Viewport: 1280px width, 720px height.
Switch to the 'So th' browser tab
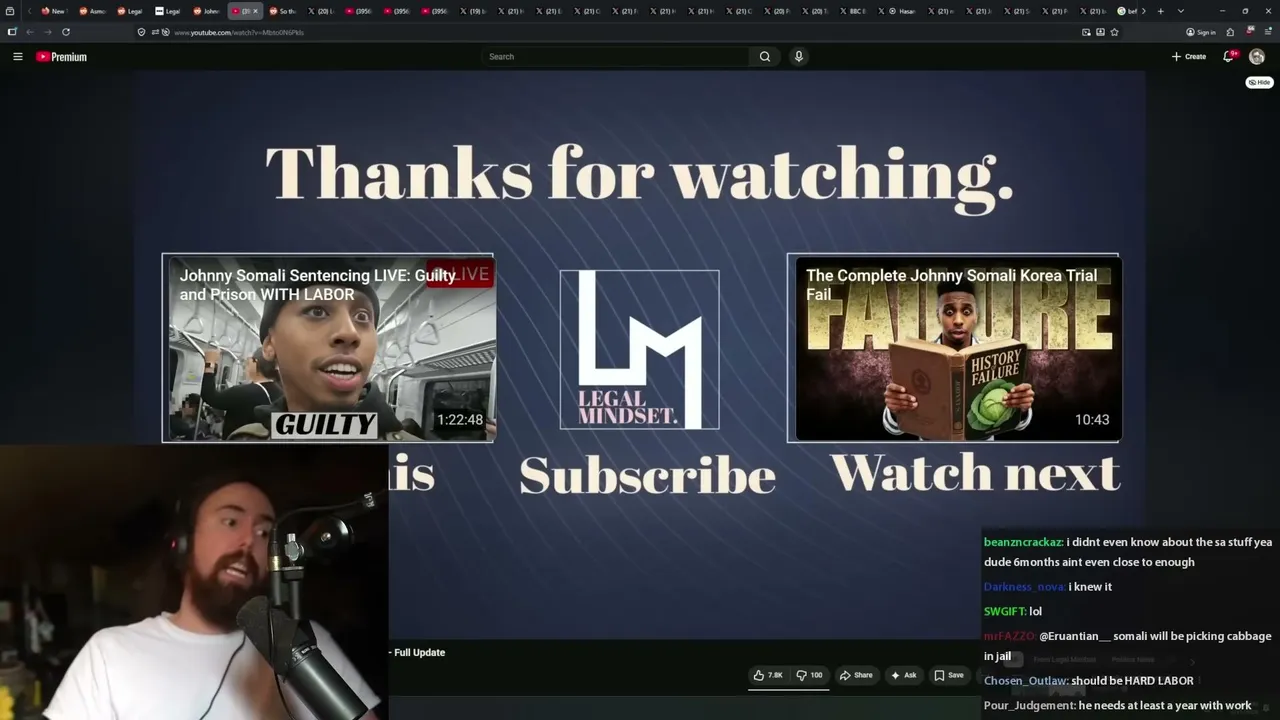coord(283,11)
